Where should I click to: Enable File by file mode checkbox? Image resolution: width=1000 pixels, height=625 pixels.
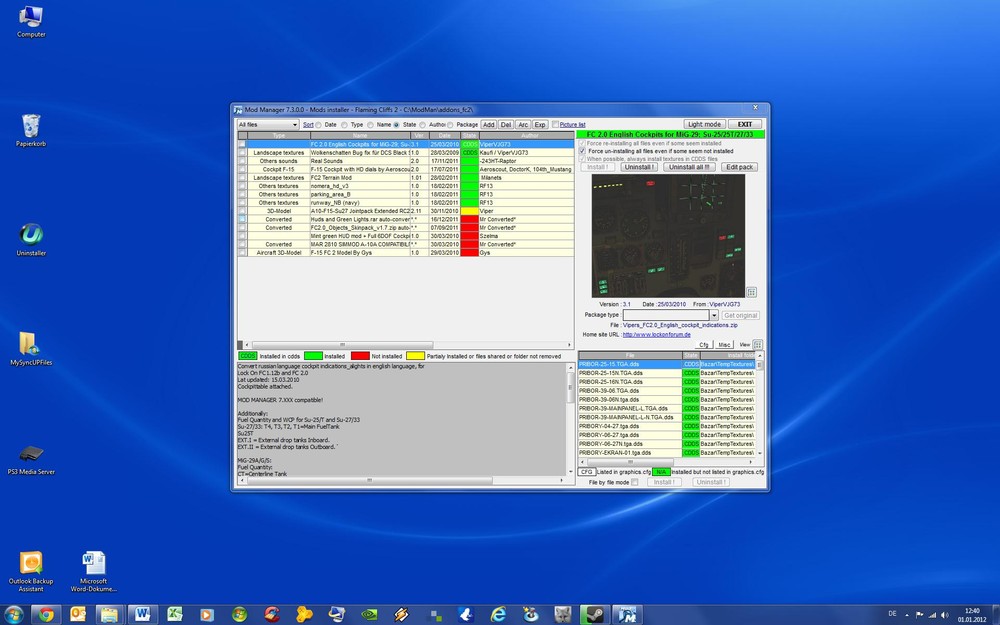(x=634, y=482)
